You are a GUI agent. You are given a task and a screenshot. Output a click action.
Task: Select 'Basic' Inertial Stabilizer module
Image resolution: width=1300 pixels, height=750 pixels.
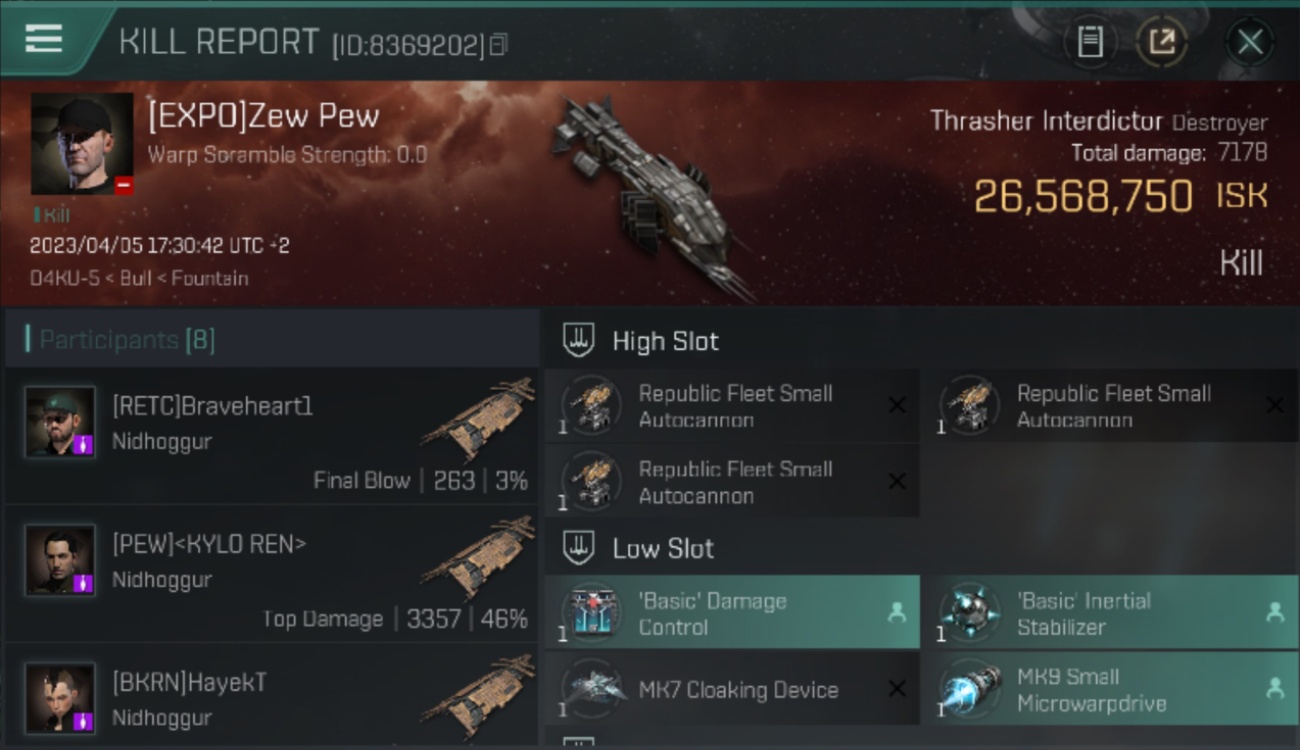1111,613
